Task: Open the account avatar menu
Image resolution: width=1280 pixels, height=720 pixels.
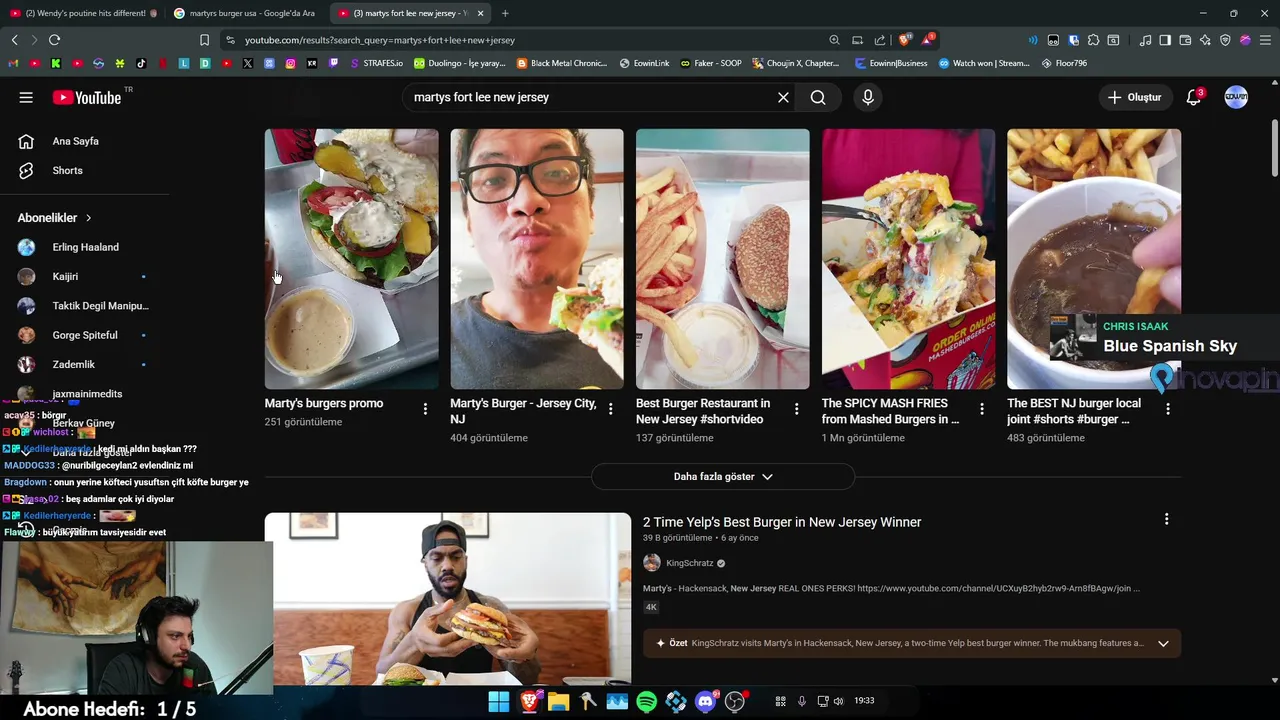Action: (x=1236, y=97)
